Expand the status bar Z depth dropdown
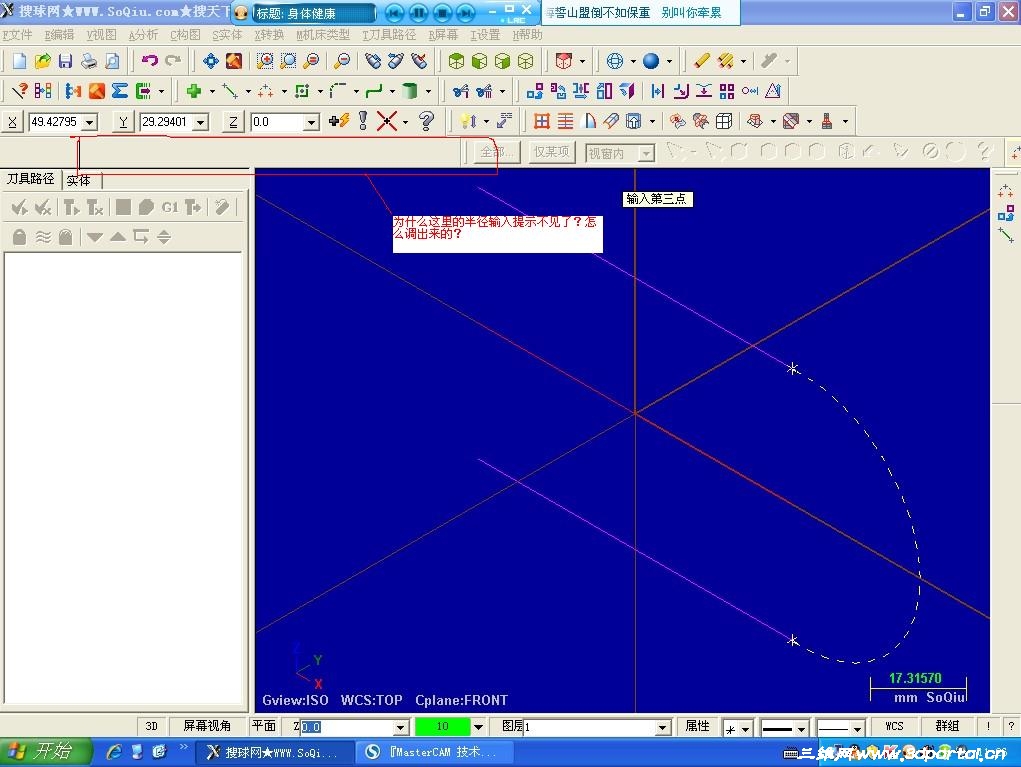This screenshot has width=1021, height=767. pos(400,727)
